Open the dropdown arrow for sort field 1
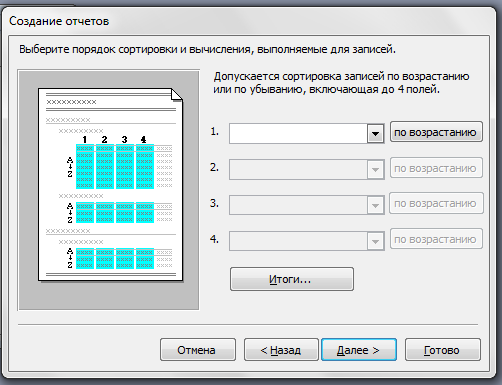The width and height of the screenshot is (502, 385). [375, 133]
